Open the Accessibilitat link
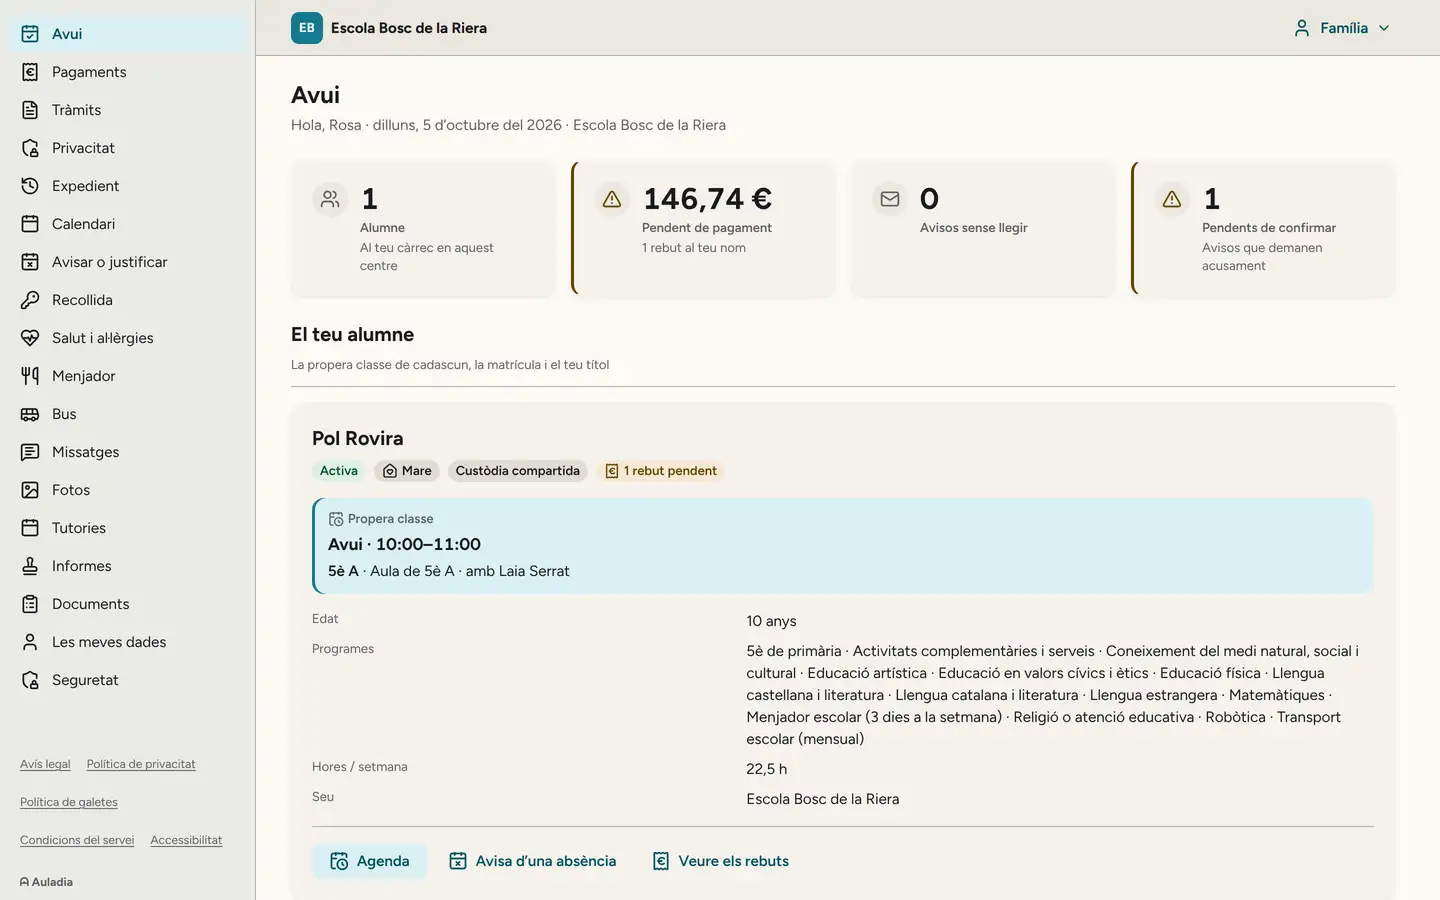This screenshot has width=1440, height=900. tap(186, 840)
